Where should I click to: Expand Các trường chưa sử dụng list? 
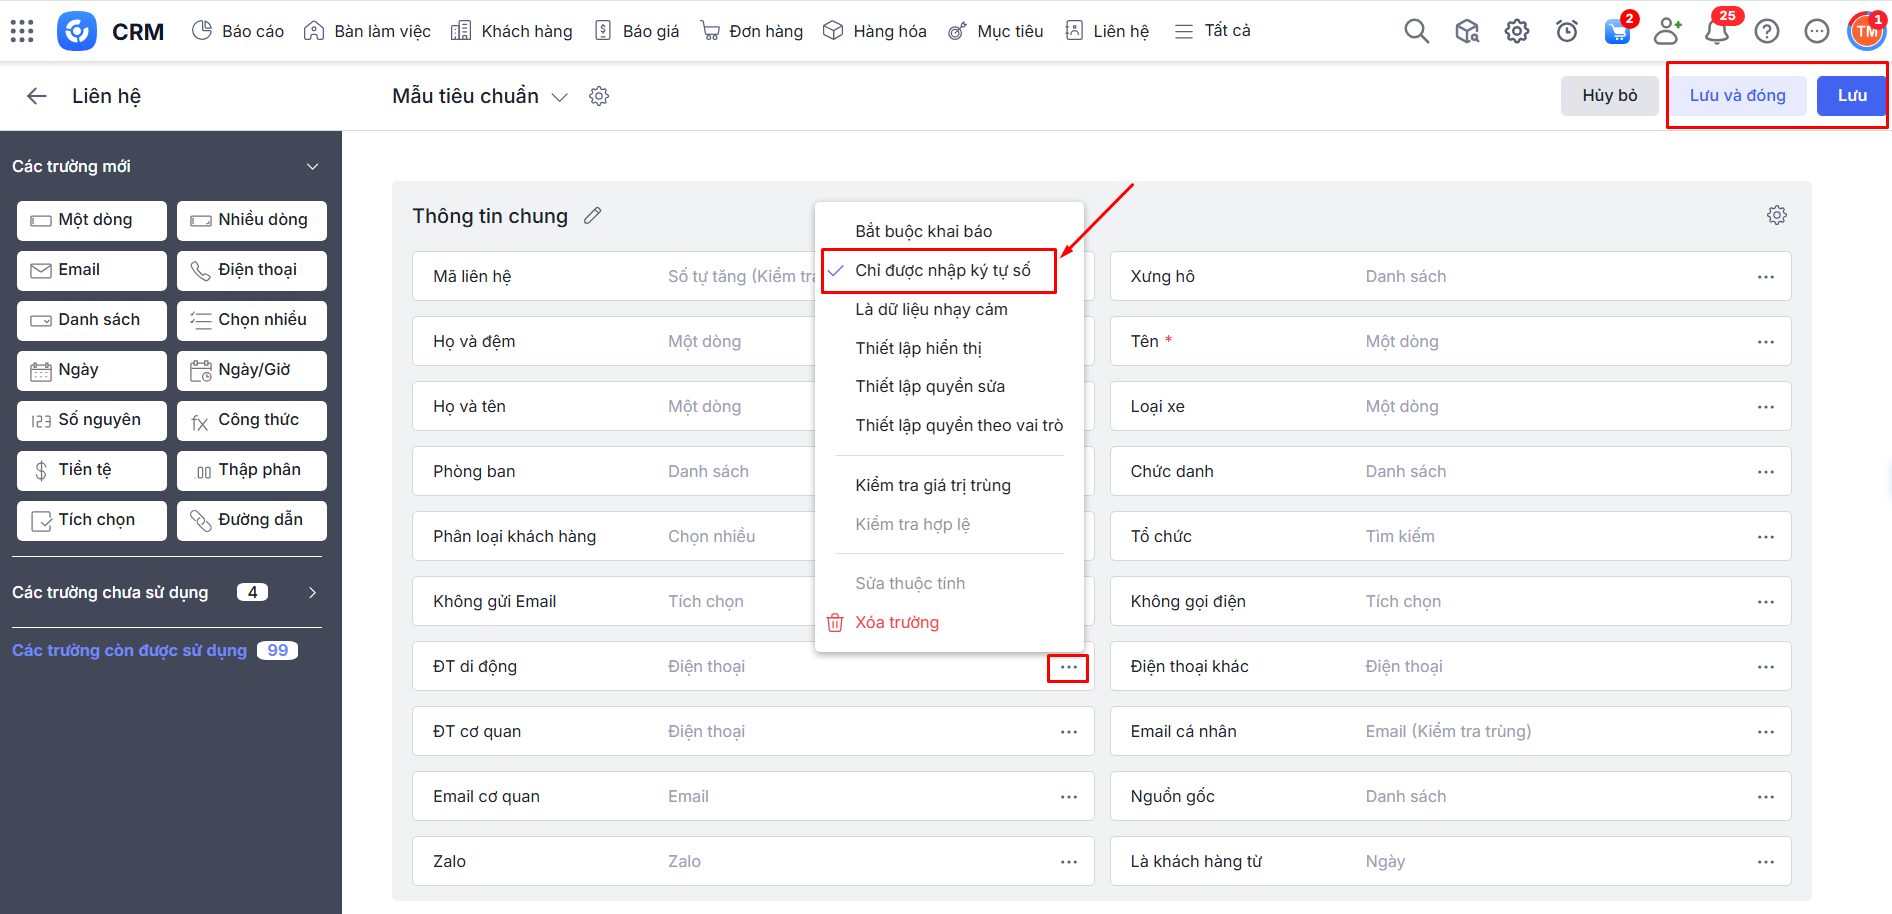point(312,593)
